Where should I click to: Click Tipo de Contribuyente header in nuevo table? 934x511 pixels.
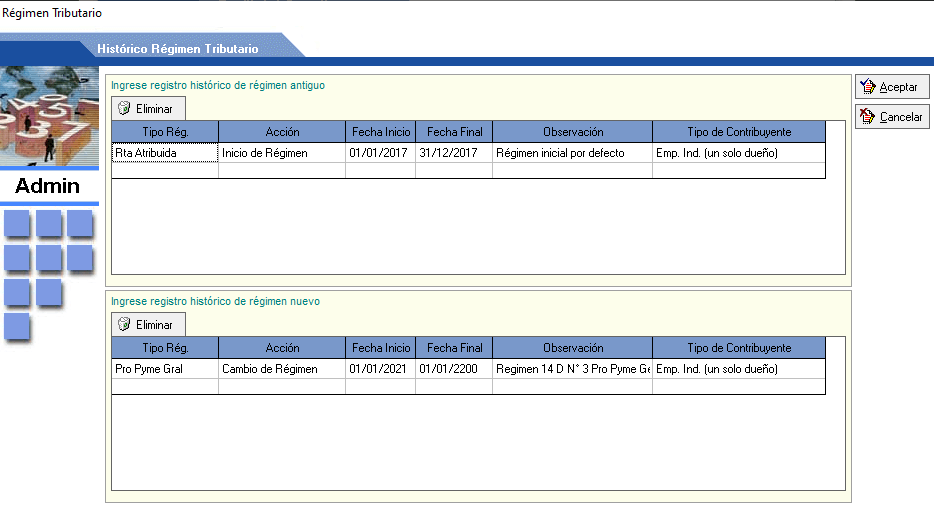[x=739, y=348]
